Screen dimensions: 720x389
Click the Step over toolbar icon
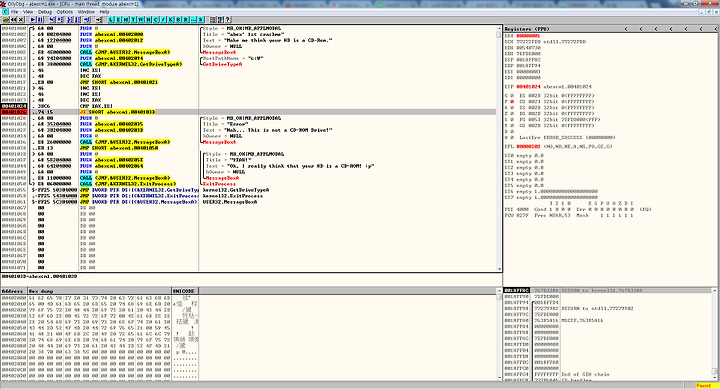click(60, 20)
